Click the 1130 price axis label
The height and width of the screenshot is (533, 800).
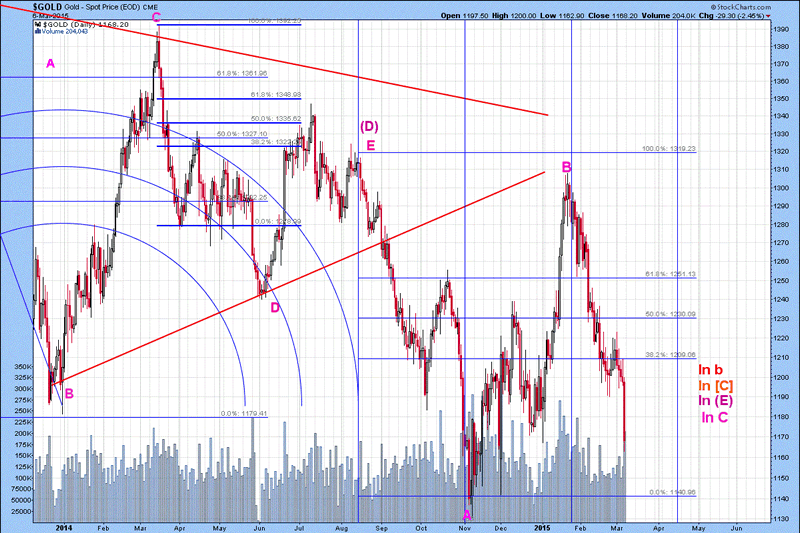pos(781,519)
